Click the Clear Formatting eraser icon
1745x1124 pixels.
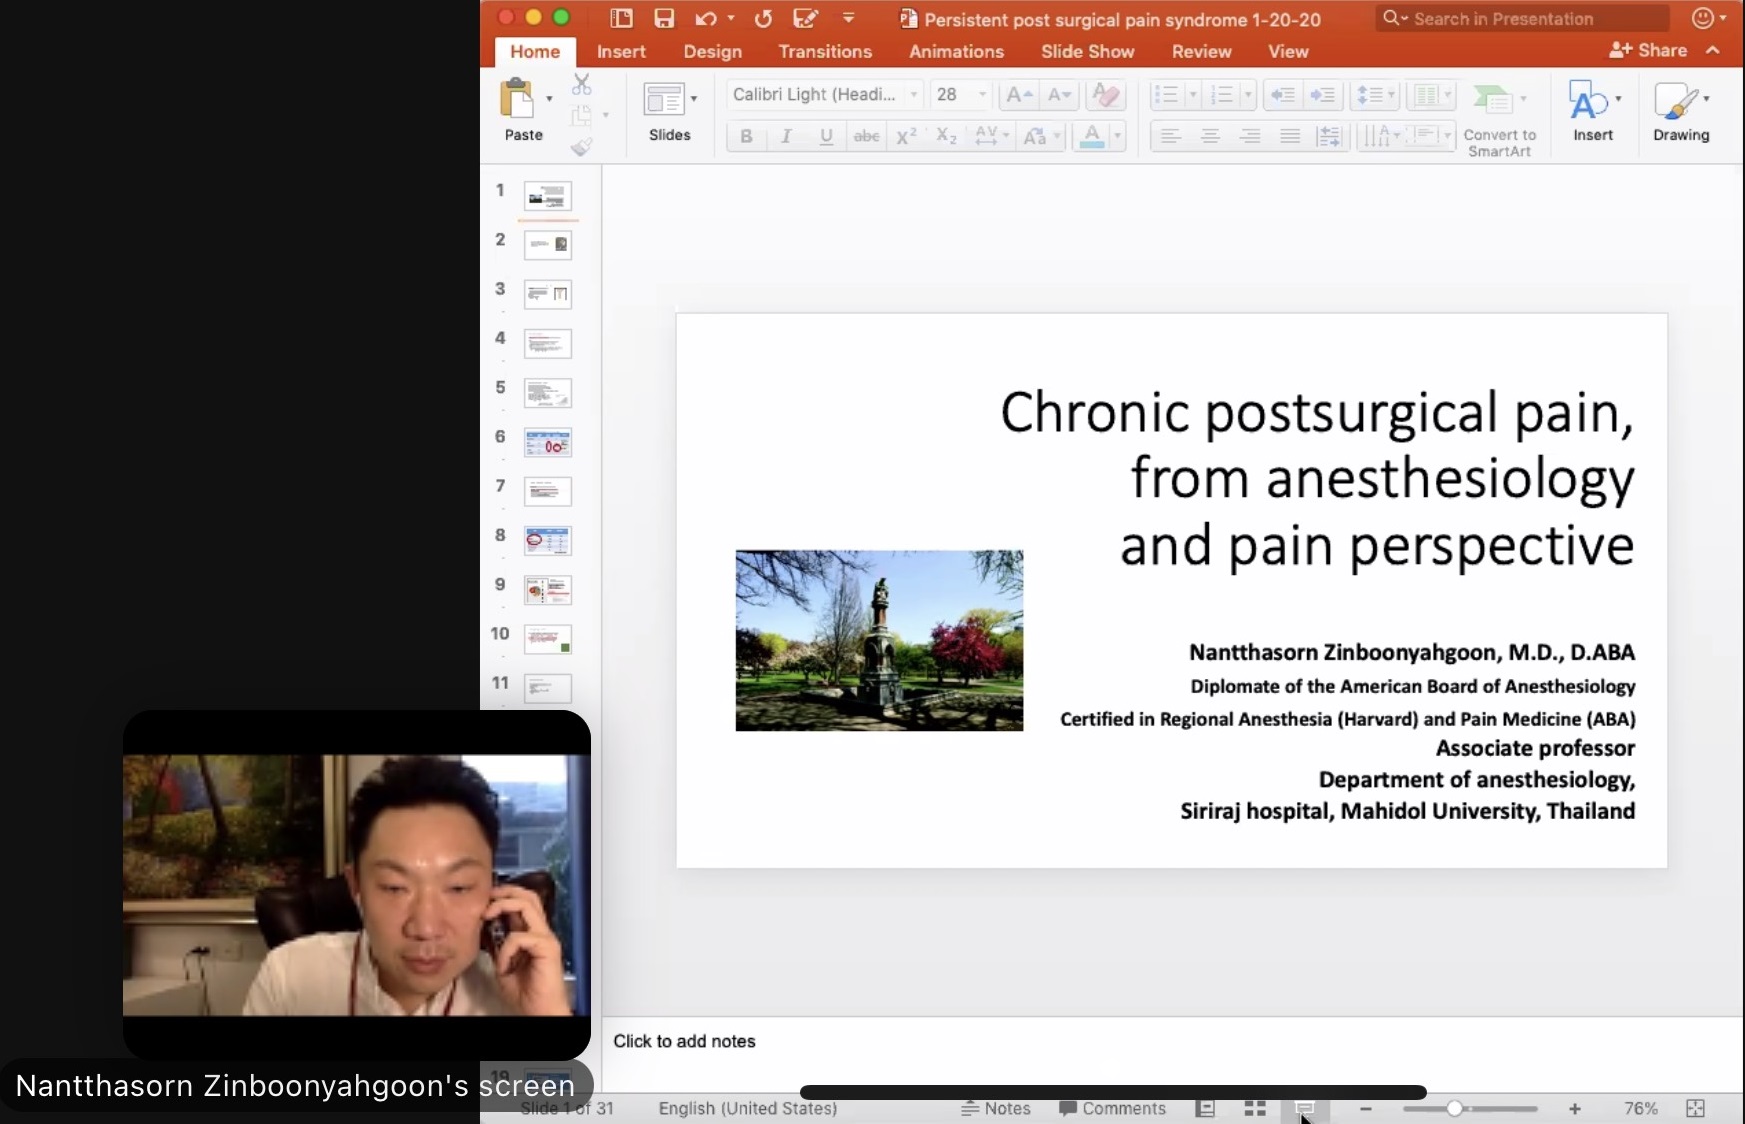(1105, 95)
